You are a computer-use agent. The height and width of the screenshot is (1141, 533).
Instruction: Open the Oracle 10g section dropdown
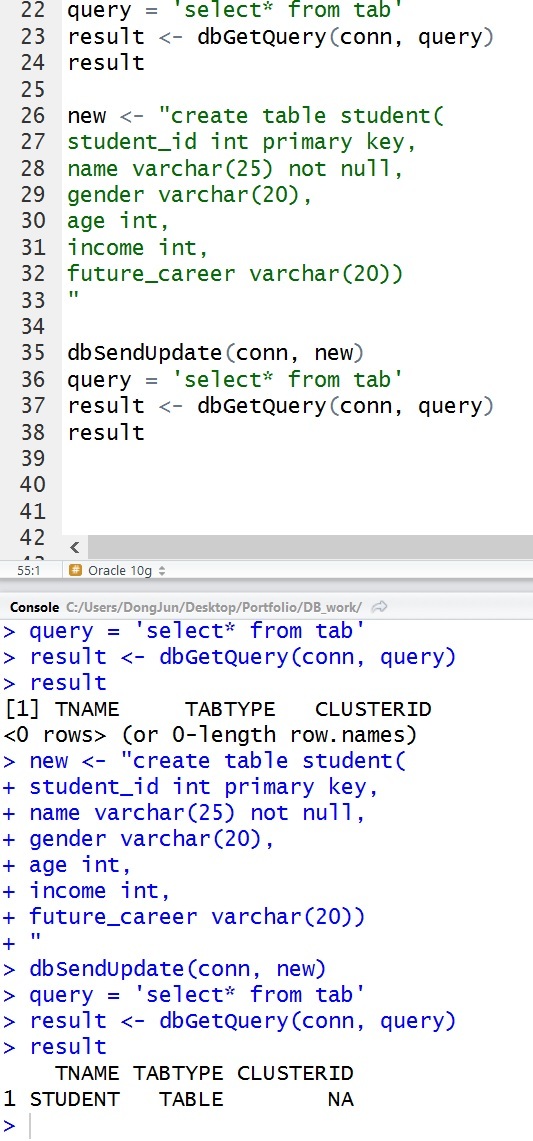tap(118, 570)
